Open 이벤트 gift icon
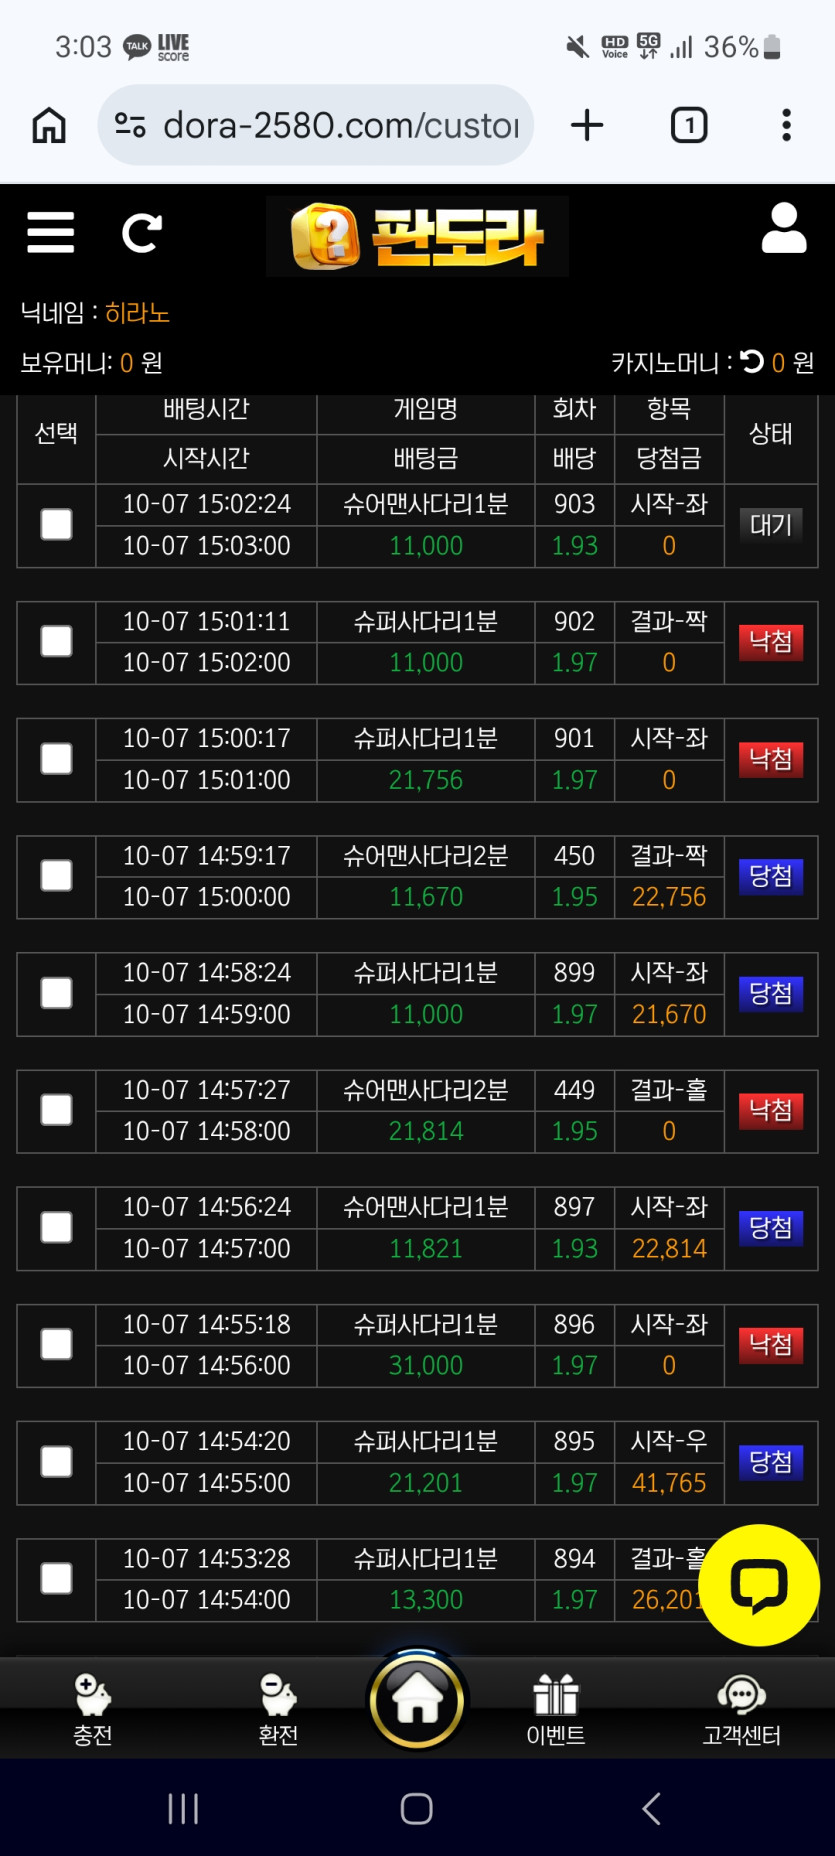 pyautogui.click(x=556, y=1710)
